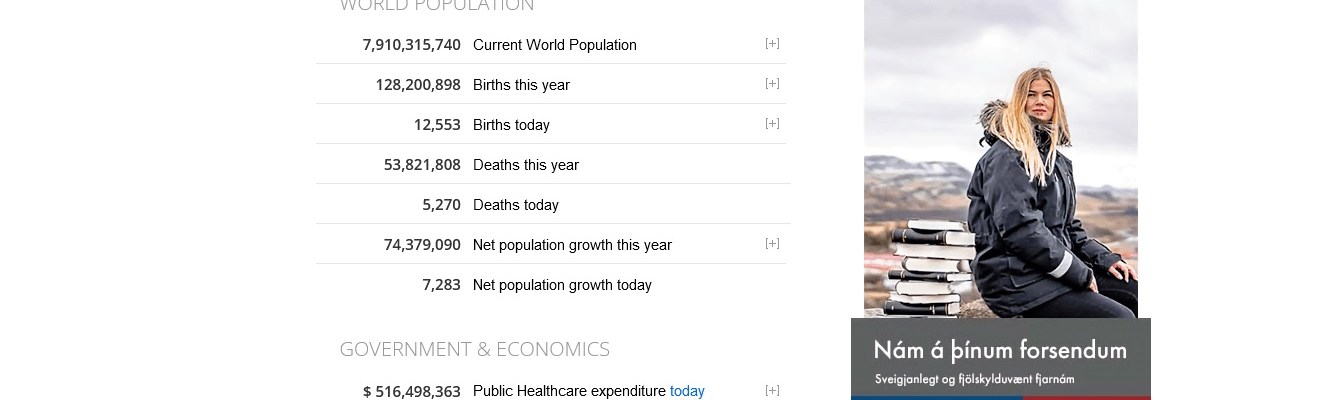This screenshot has width=1342, height=400.
Task: Select the Deaths this year label
Action: 525,165
